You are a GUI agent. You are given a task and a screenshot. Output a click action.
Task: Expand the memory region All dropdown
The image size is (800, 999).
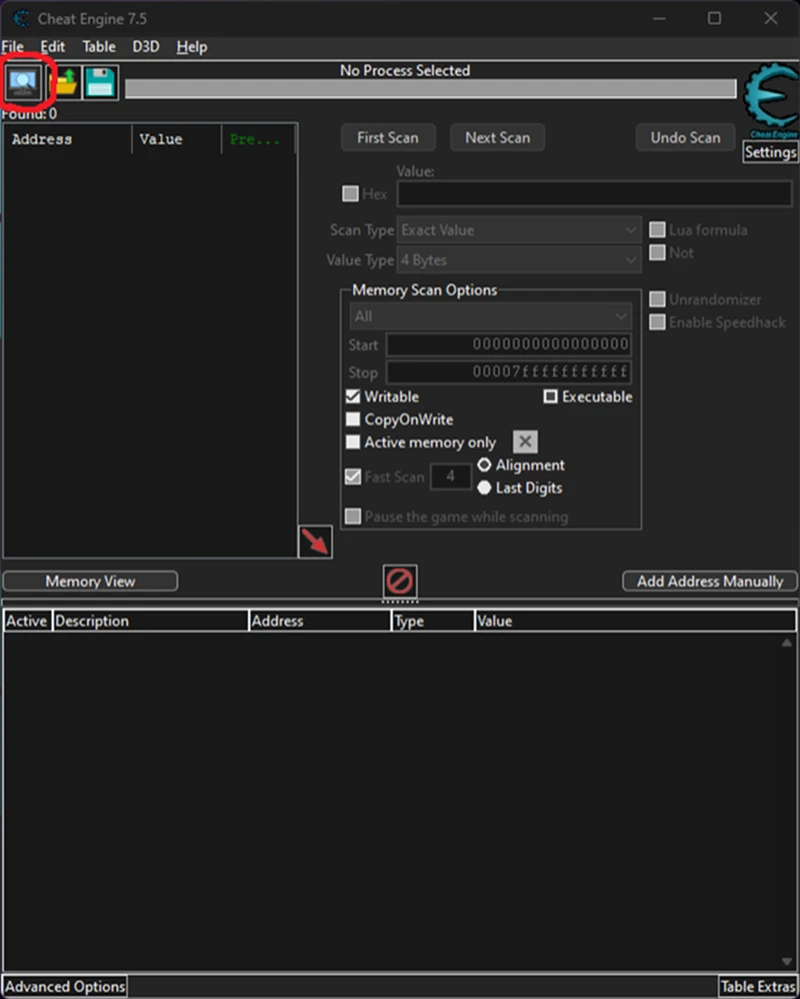[490, 317]
